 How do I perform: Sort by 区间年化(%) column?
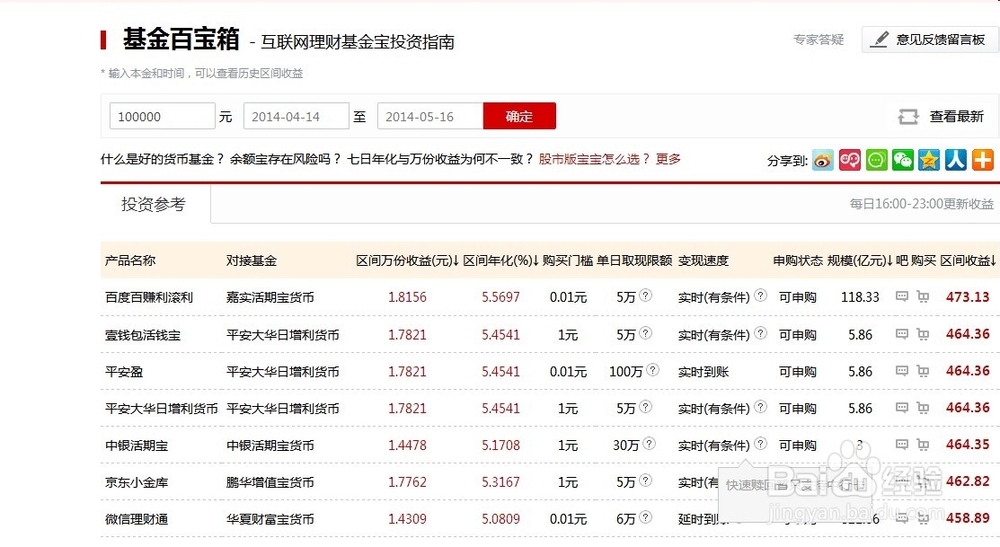point(501,261)
